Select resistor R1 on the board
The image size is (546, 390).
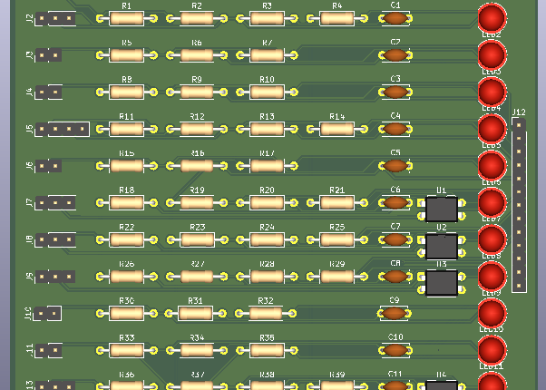(127, 18)
